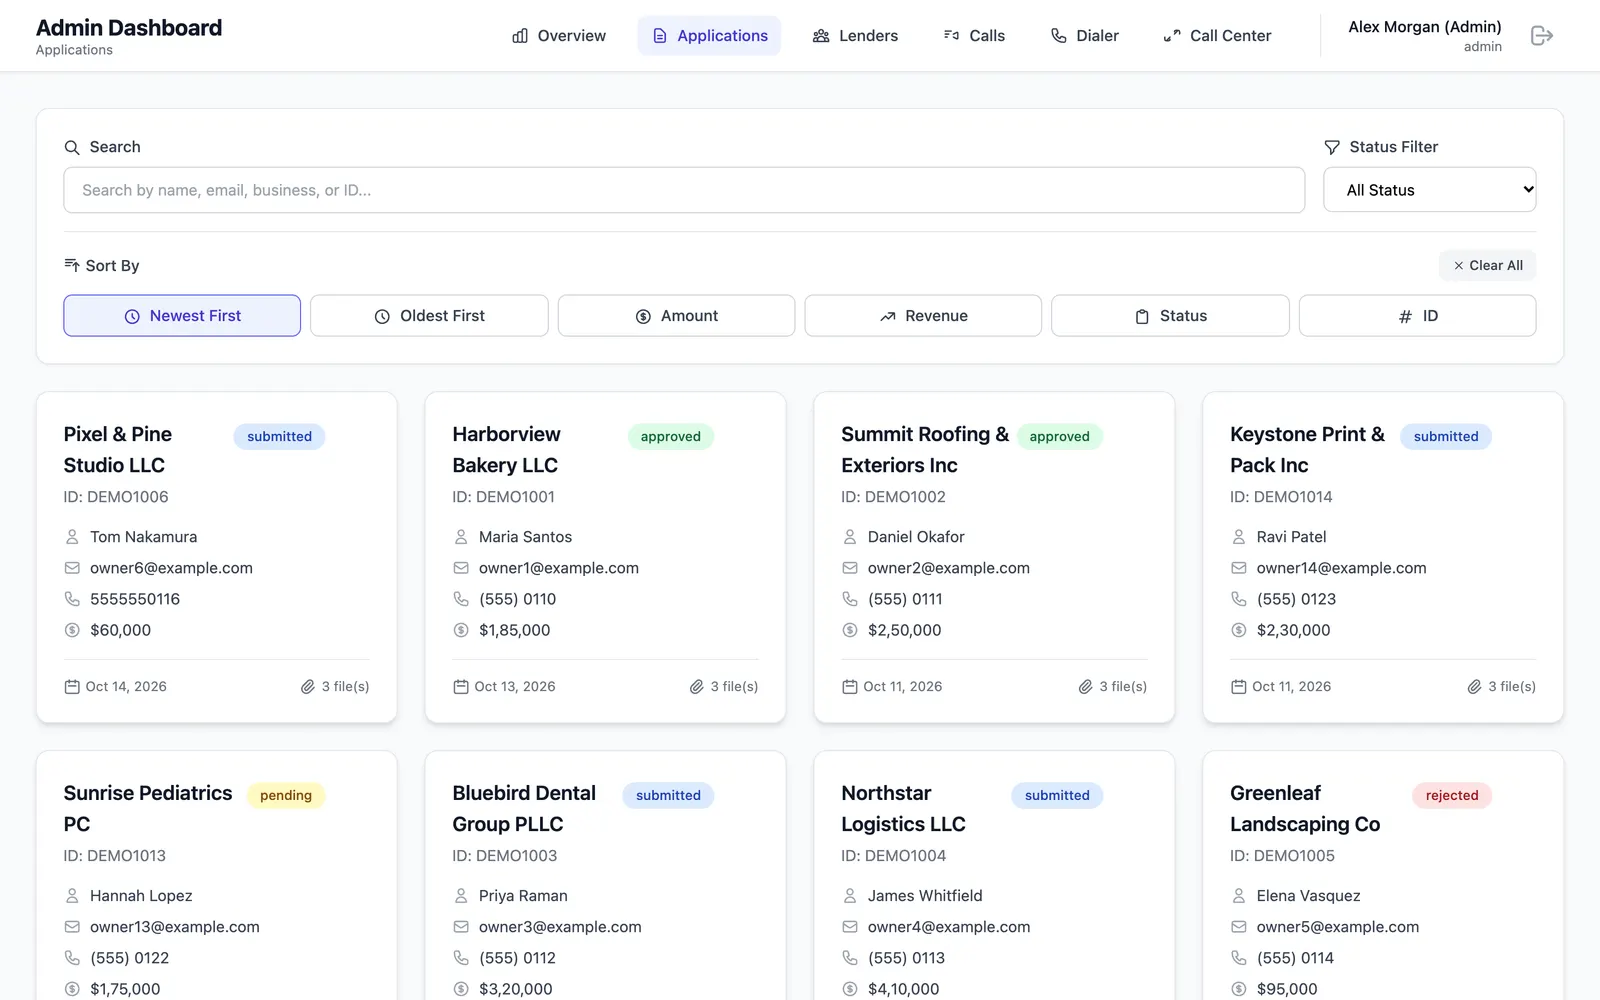
Task: Click the email icon for owner14@example.com
Action: click(1239, 568)
